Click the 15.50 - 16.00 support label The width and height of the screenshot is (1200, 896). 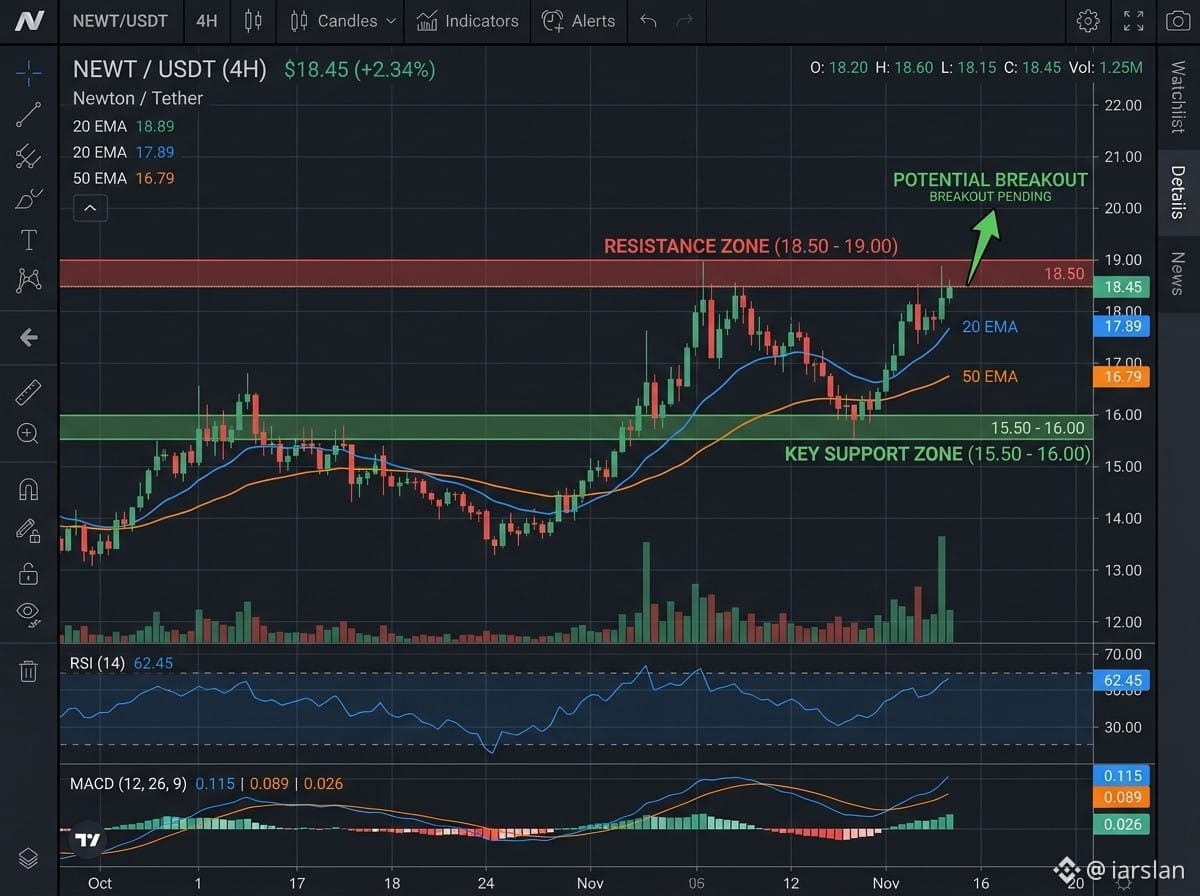[1037, 428]
